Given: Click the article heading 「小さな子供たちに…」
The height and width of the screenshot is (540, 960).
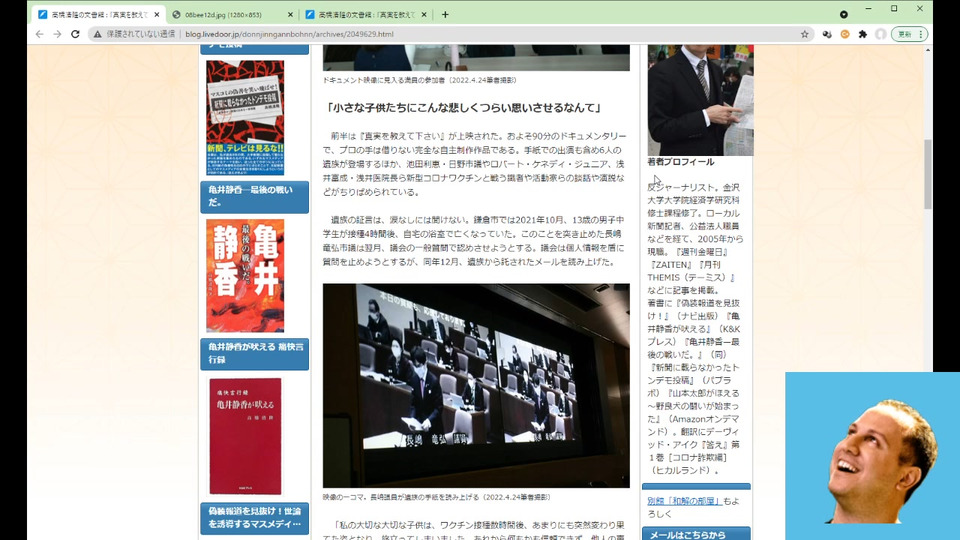Looking at the screenshot, I should pos(463,108).
